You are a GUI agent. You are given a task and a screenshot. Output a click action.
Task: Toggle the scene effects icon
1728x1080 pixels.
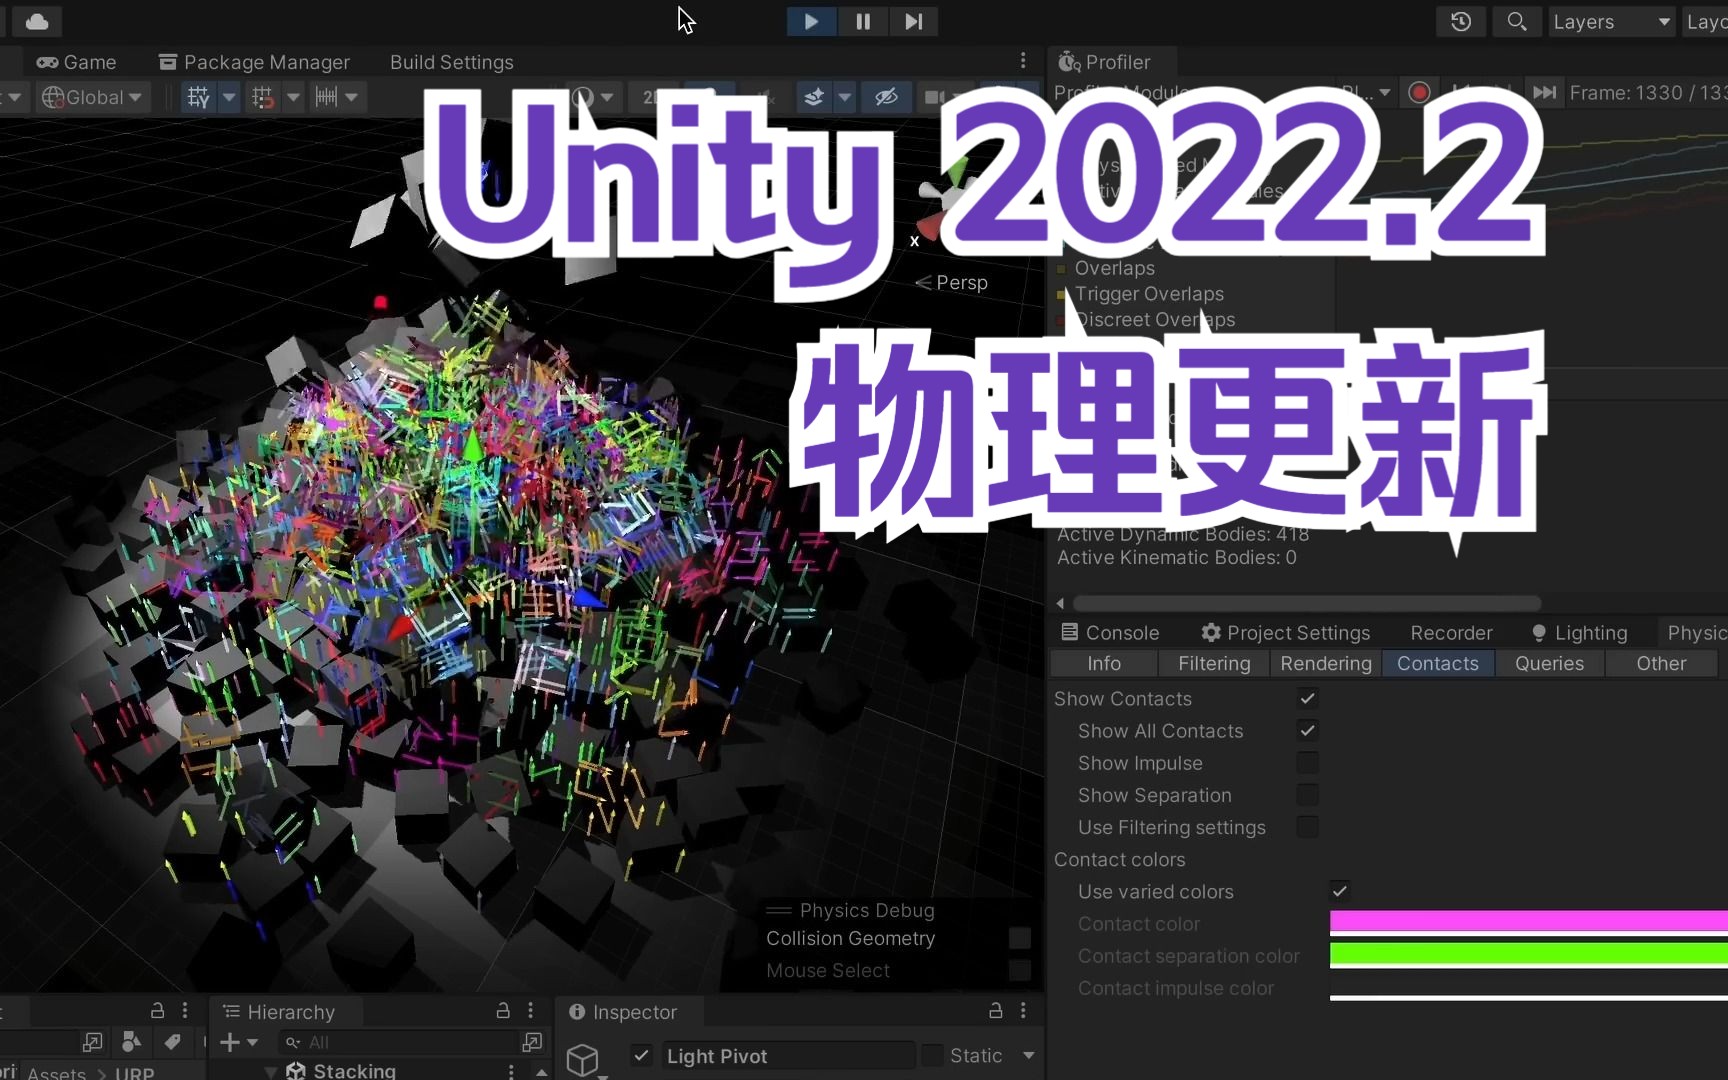tap(814, 97)
